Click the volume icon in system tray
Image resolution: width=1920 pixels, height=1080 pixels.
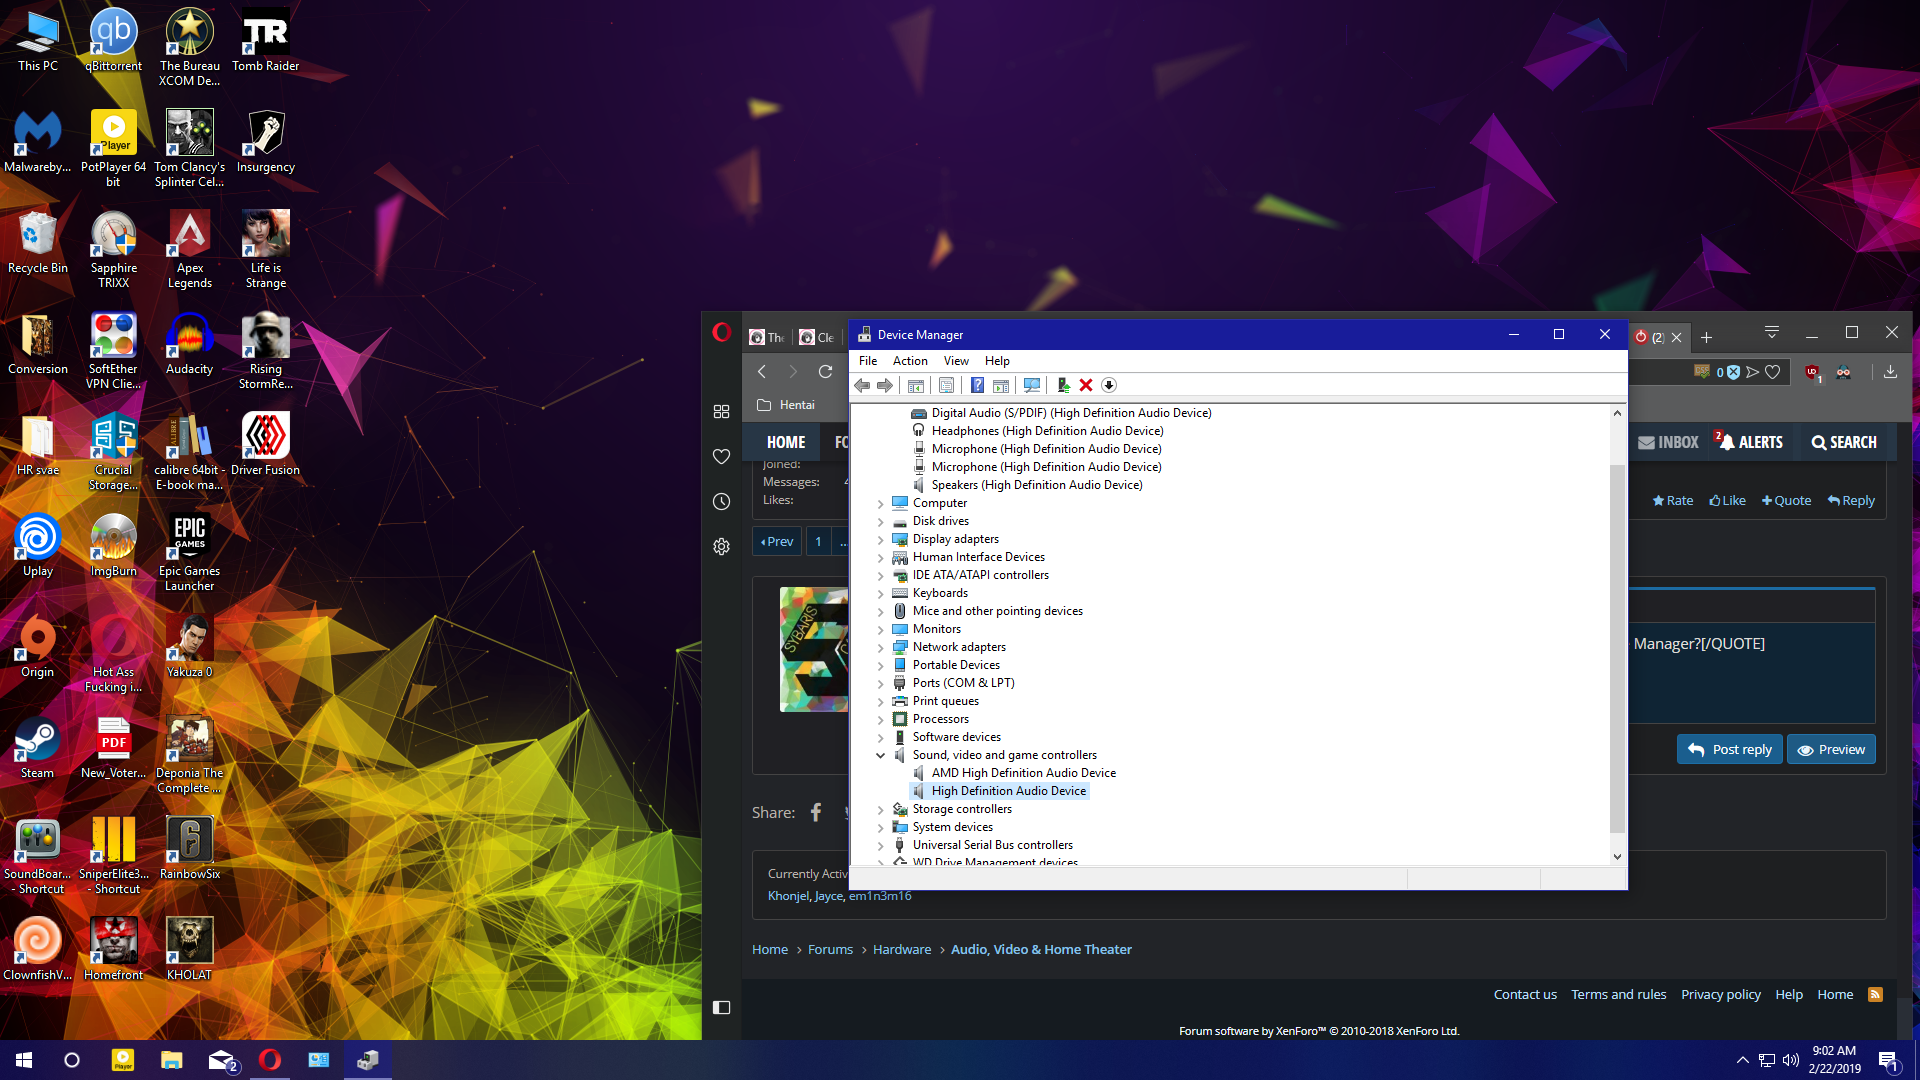tap(1790, 1060)
